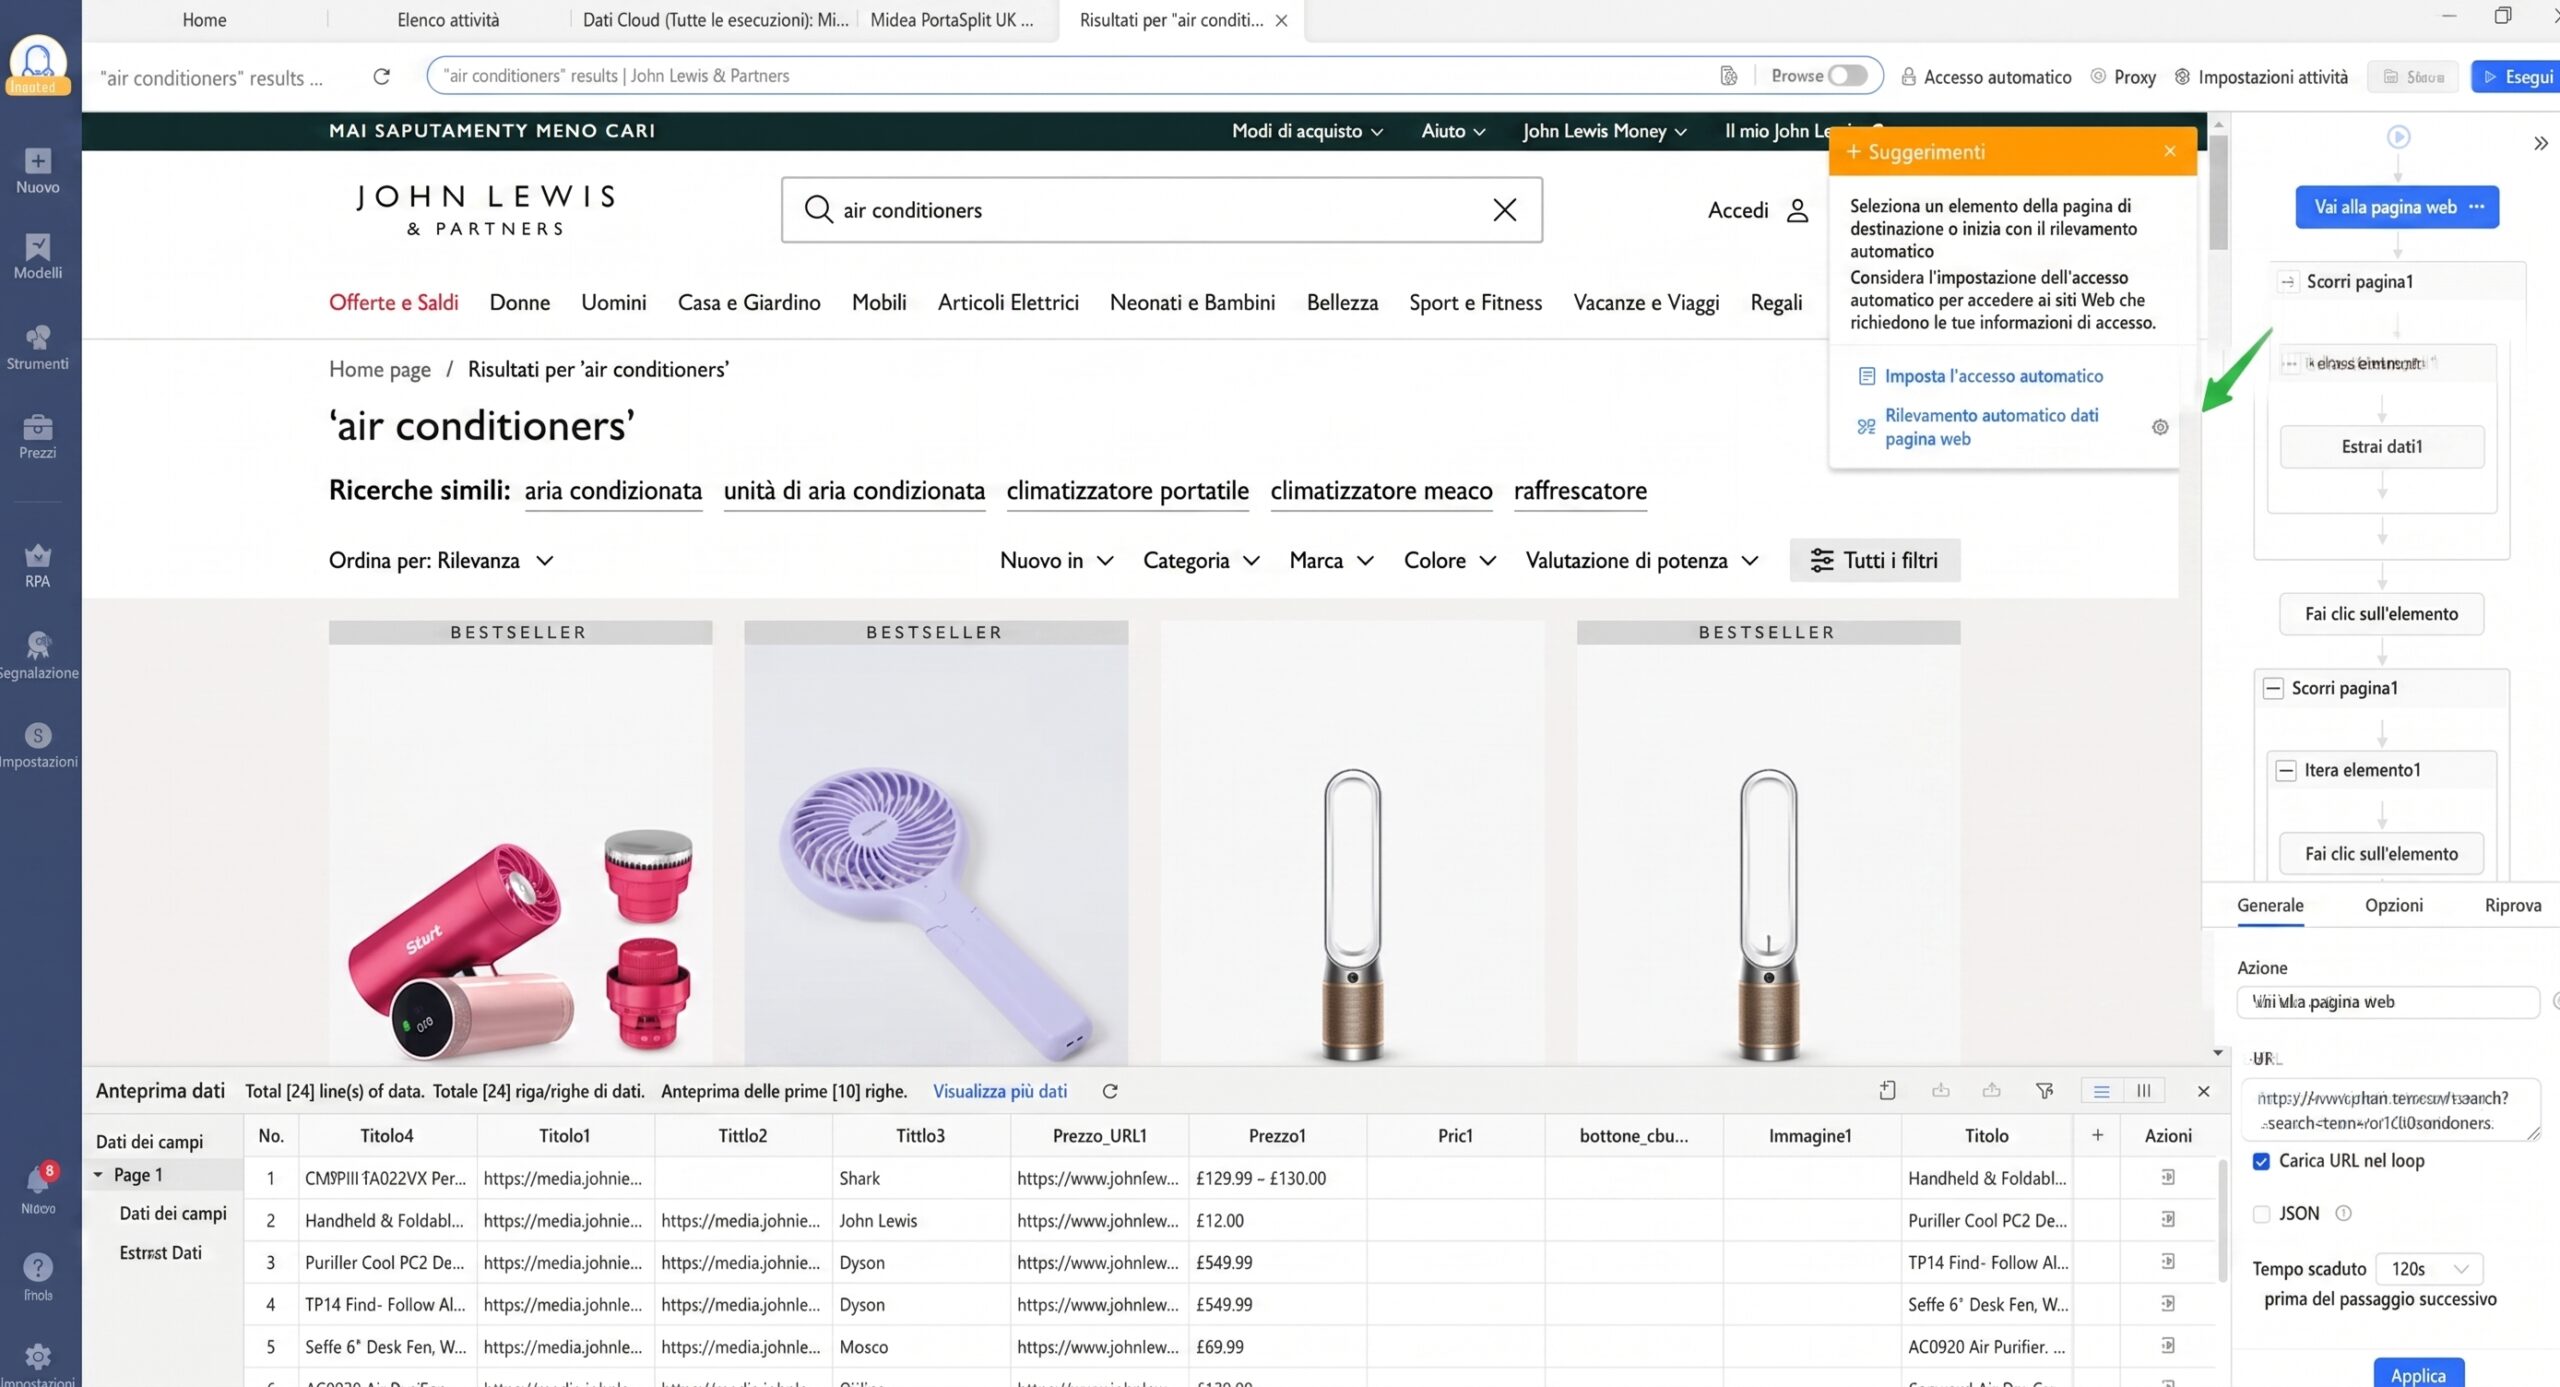Click the Applica button
This screenshot has width=2560, height=1387.
[2418, 1375]
